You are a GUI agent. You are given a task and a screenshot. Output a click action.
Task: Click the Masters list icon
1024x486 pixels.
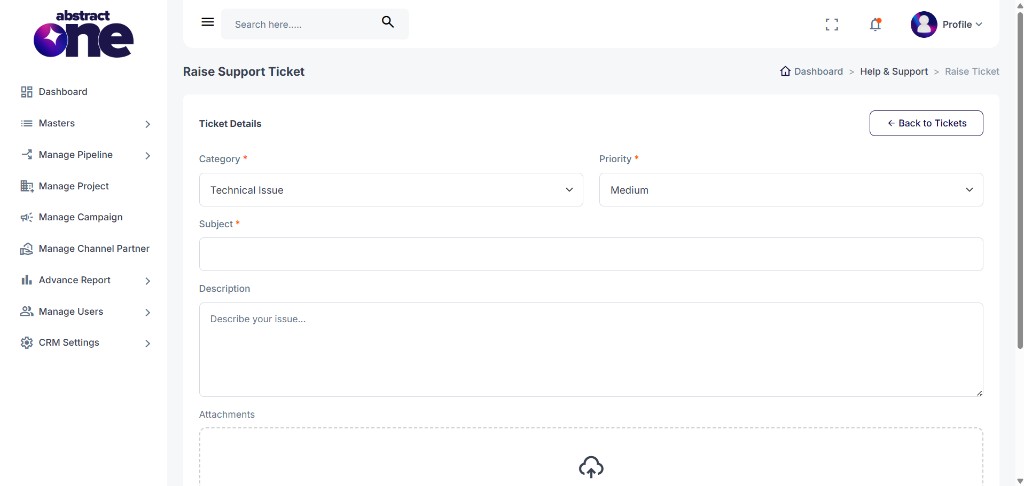coord(27,123)
